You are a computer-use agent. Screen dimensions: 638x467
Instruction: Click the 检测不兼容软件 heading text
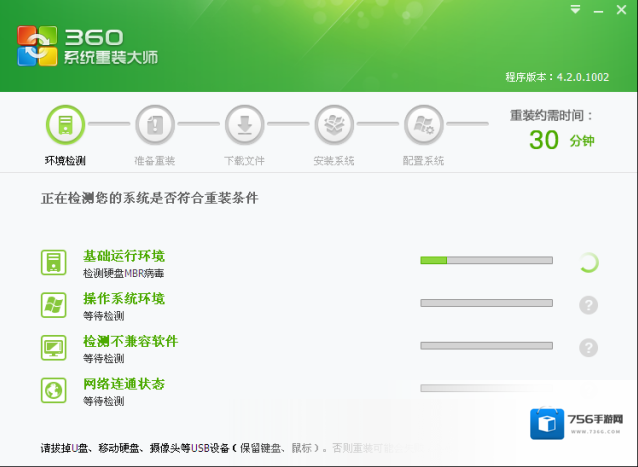click(x=130, y=341)
